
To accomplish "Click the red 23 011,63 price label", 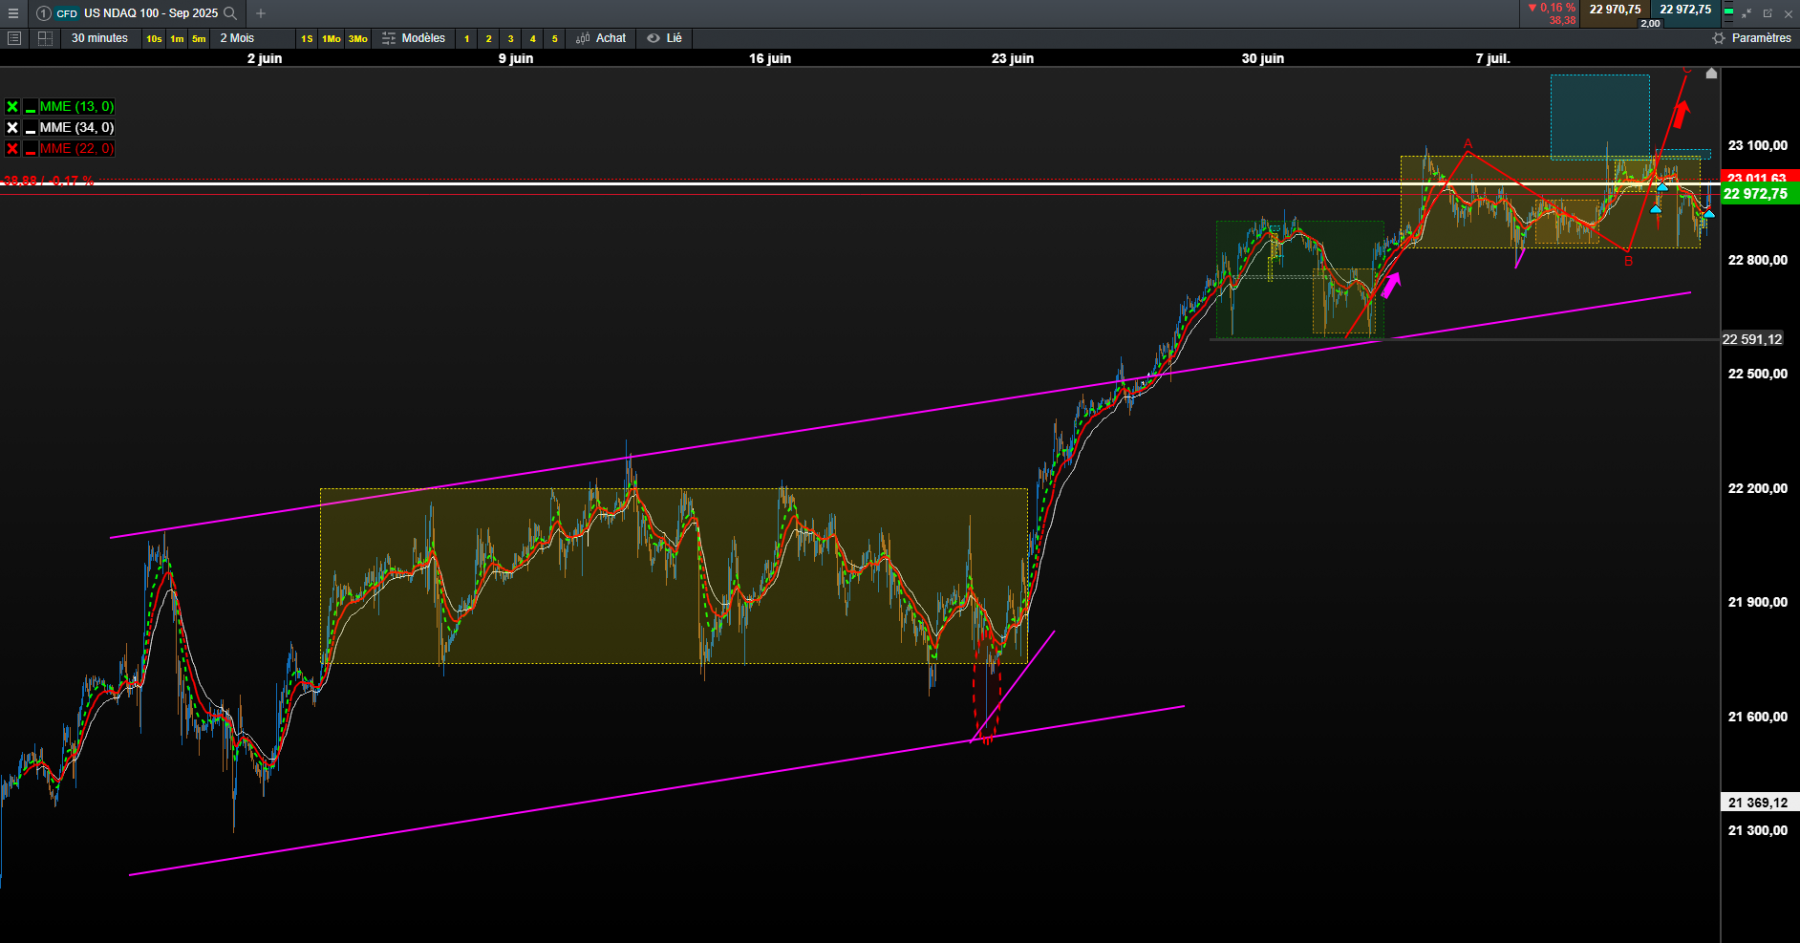I will click(1760, 177).
